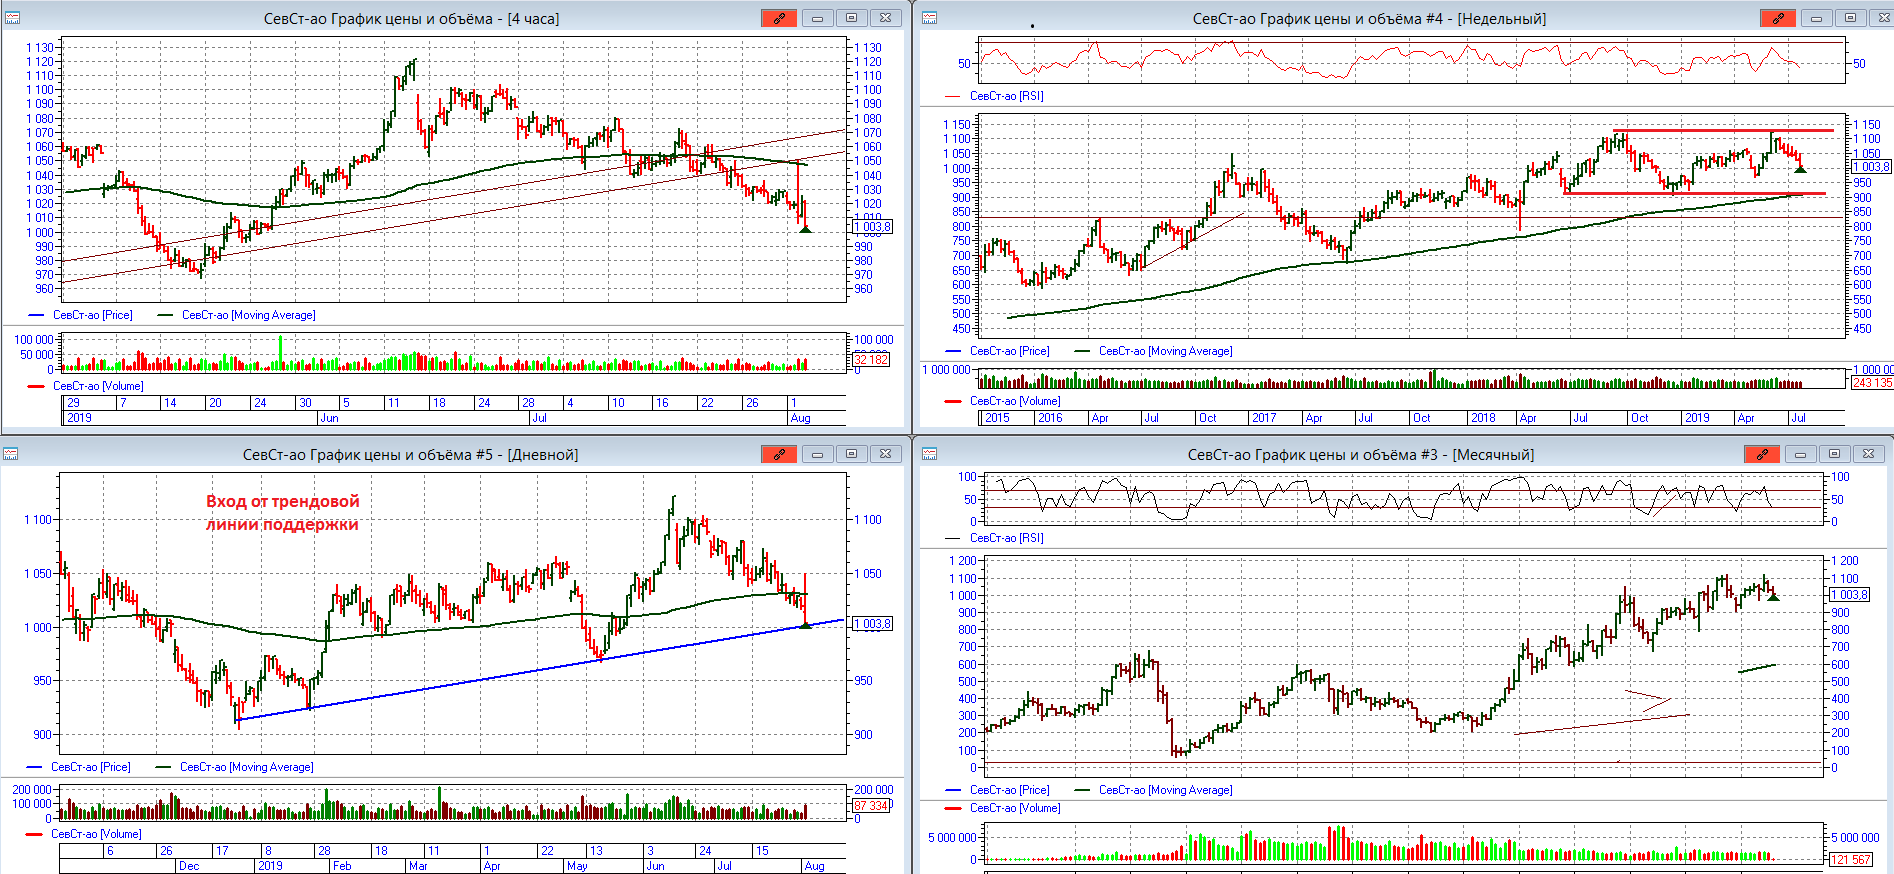Toggle the link icon in Дневной chart window
The width and height of the screenshot is (1894, 874).
point(778,454)
